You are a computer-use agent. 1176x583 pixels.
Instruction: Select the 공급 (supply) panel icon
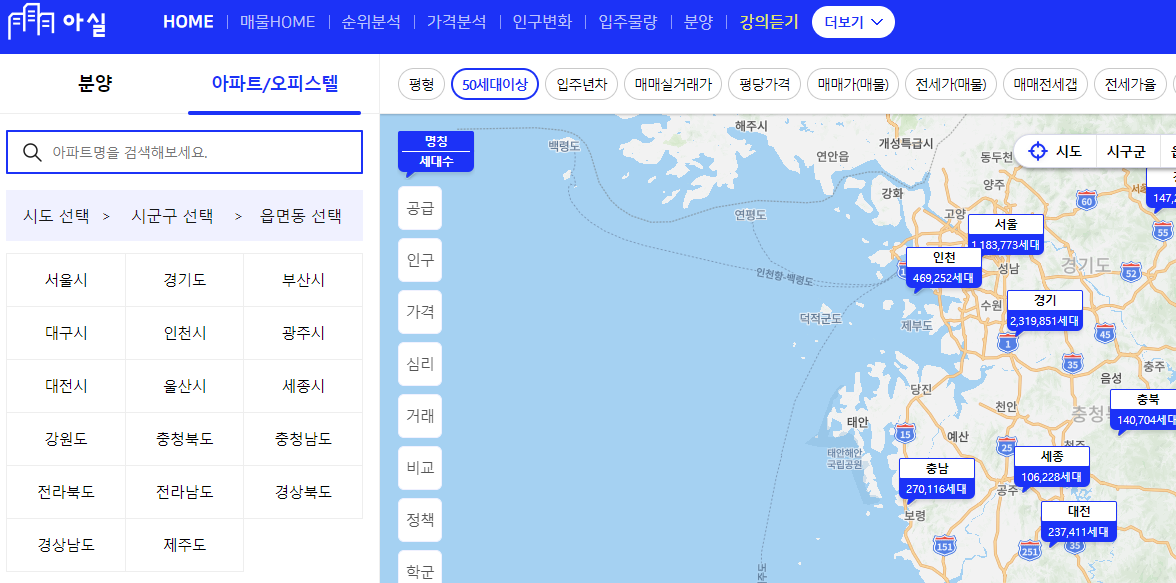tap(419, 208)
